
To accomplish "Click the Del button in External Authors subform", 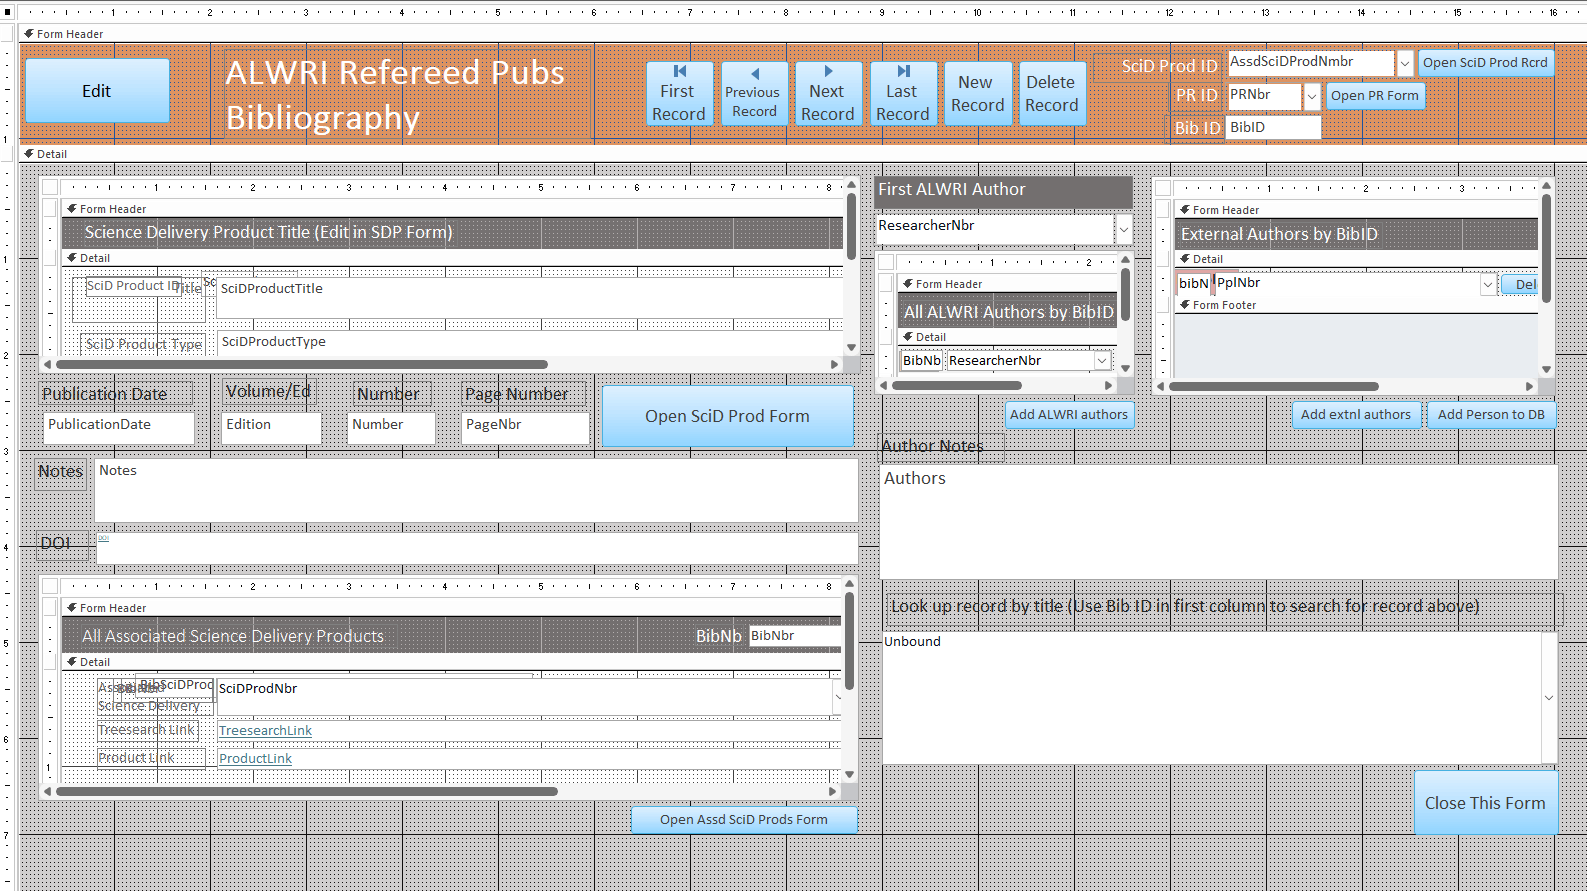I will tap(1520, 285).
